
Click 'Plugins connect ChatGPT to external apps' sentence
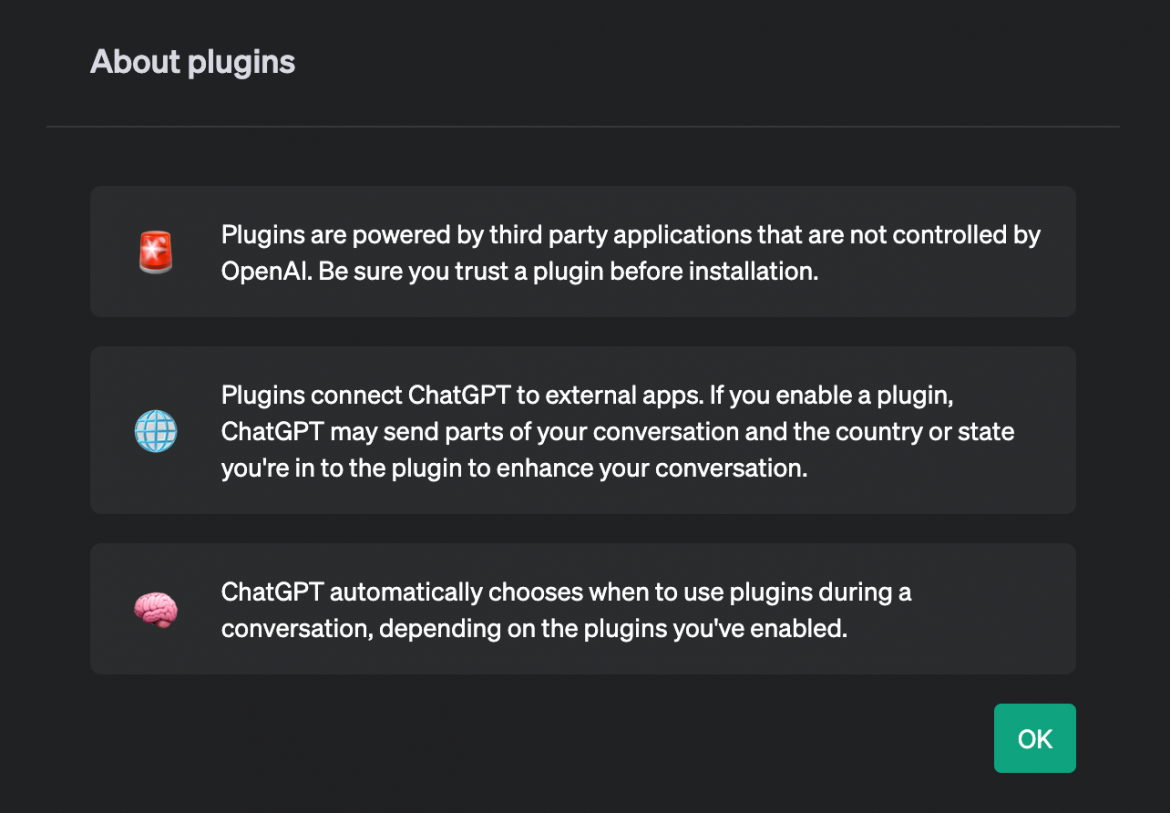pyautogui.click(x=462, y=395)
